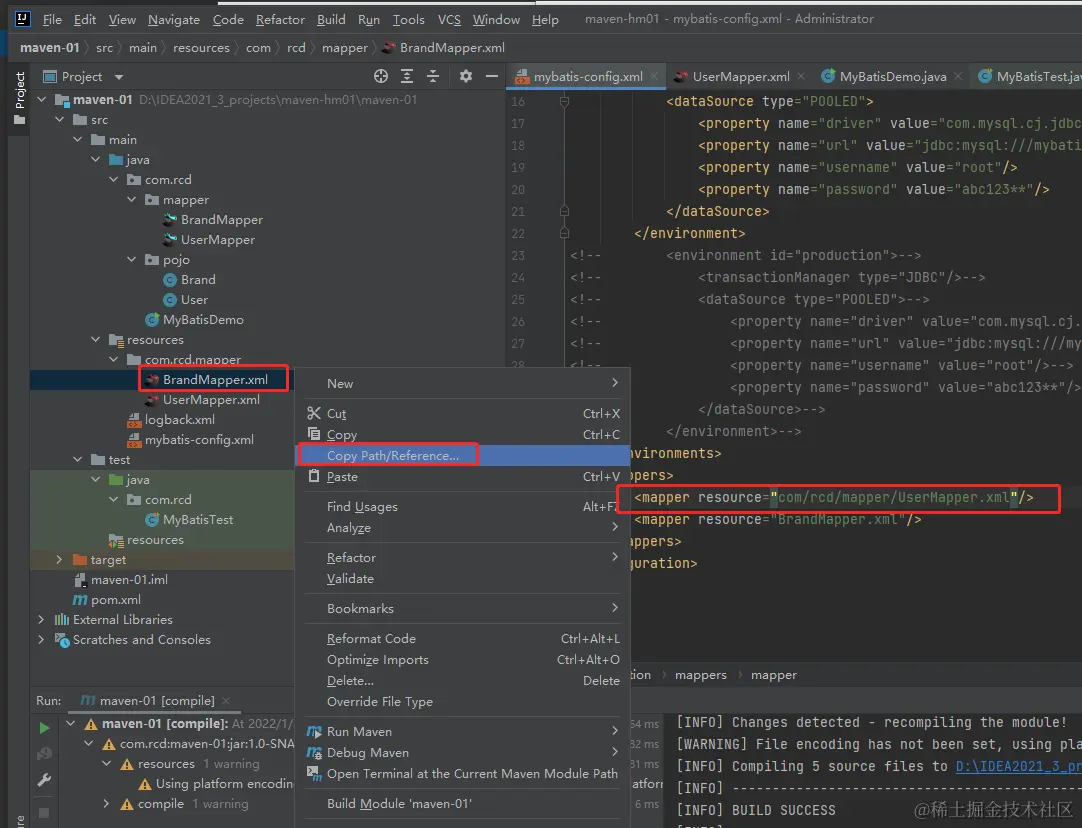Choose Build Module 'maven-01' in context menu
Screen dimensions: 1082x828
tap(462, 804)
